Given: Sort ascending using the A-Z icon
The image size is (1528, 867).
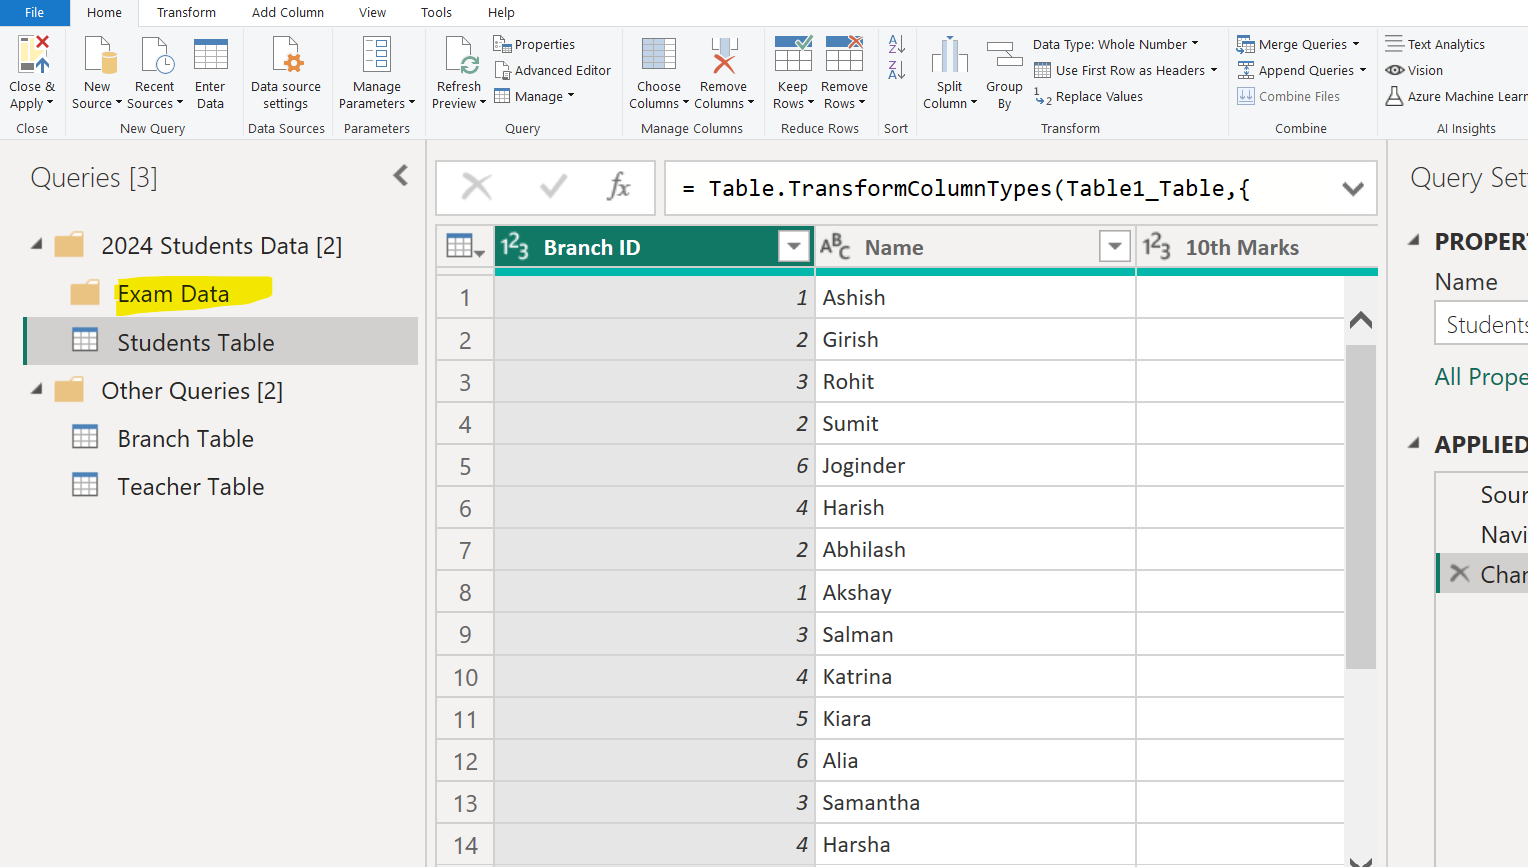Looking at the screenshot, I should pyautogui.click(x=897, y=45).
